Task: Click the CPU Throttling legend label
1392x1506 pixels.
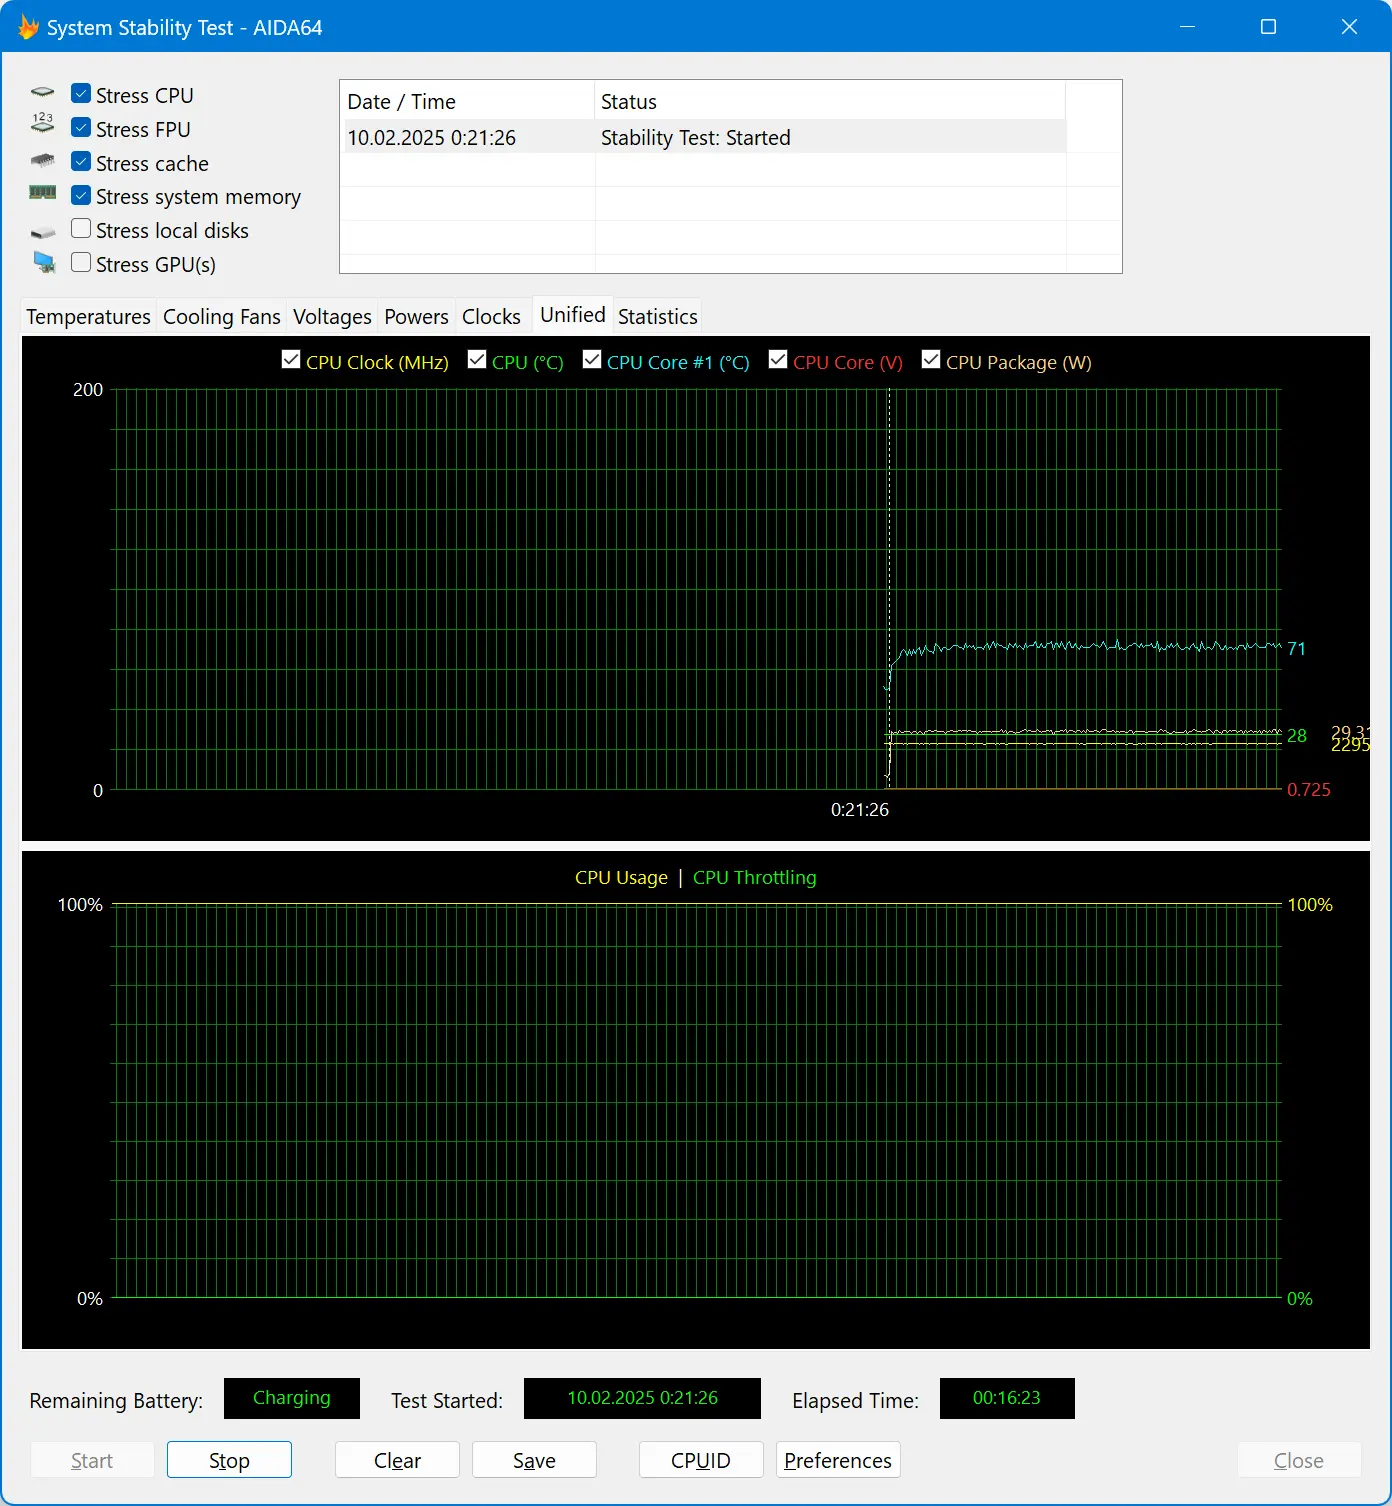Action: coord(754,877)
